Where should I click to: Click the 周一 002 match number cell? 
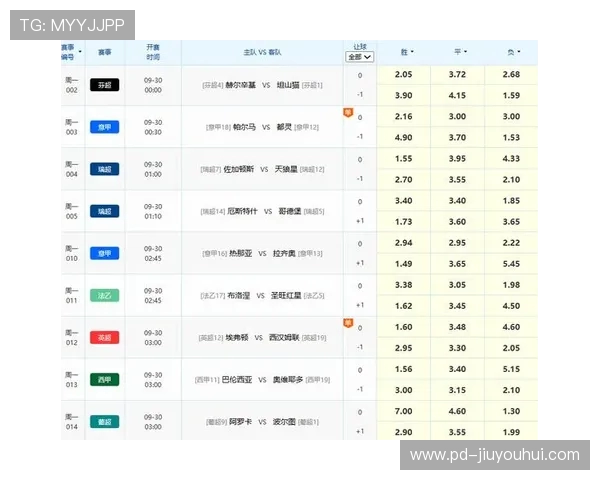(x=72, y=85)
